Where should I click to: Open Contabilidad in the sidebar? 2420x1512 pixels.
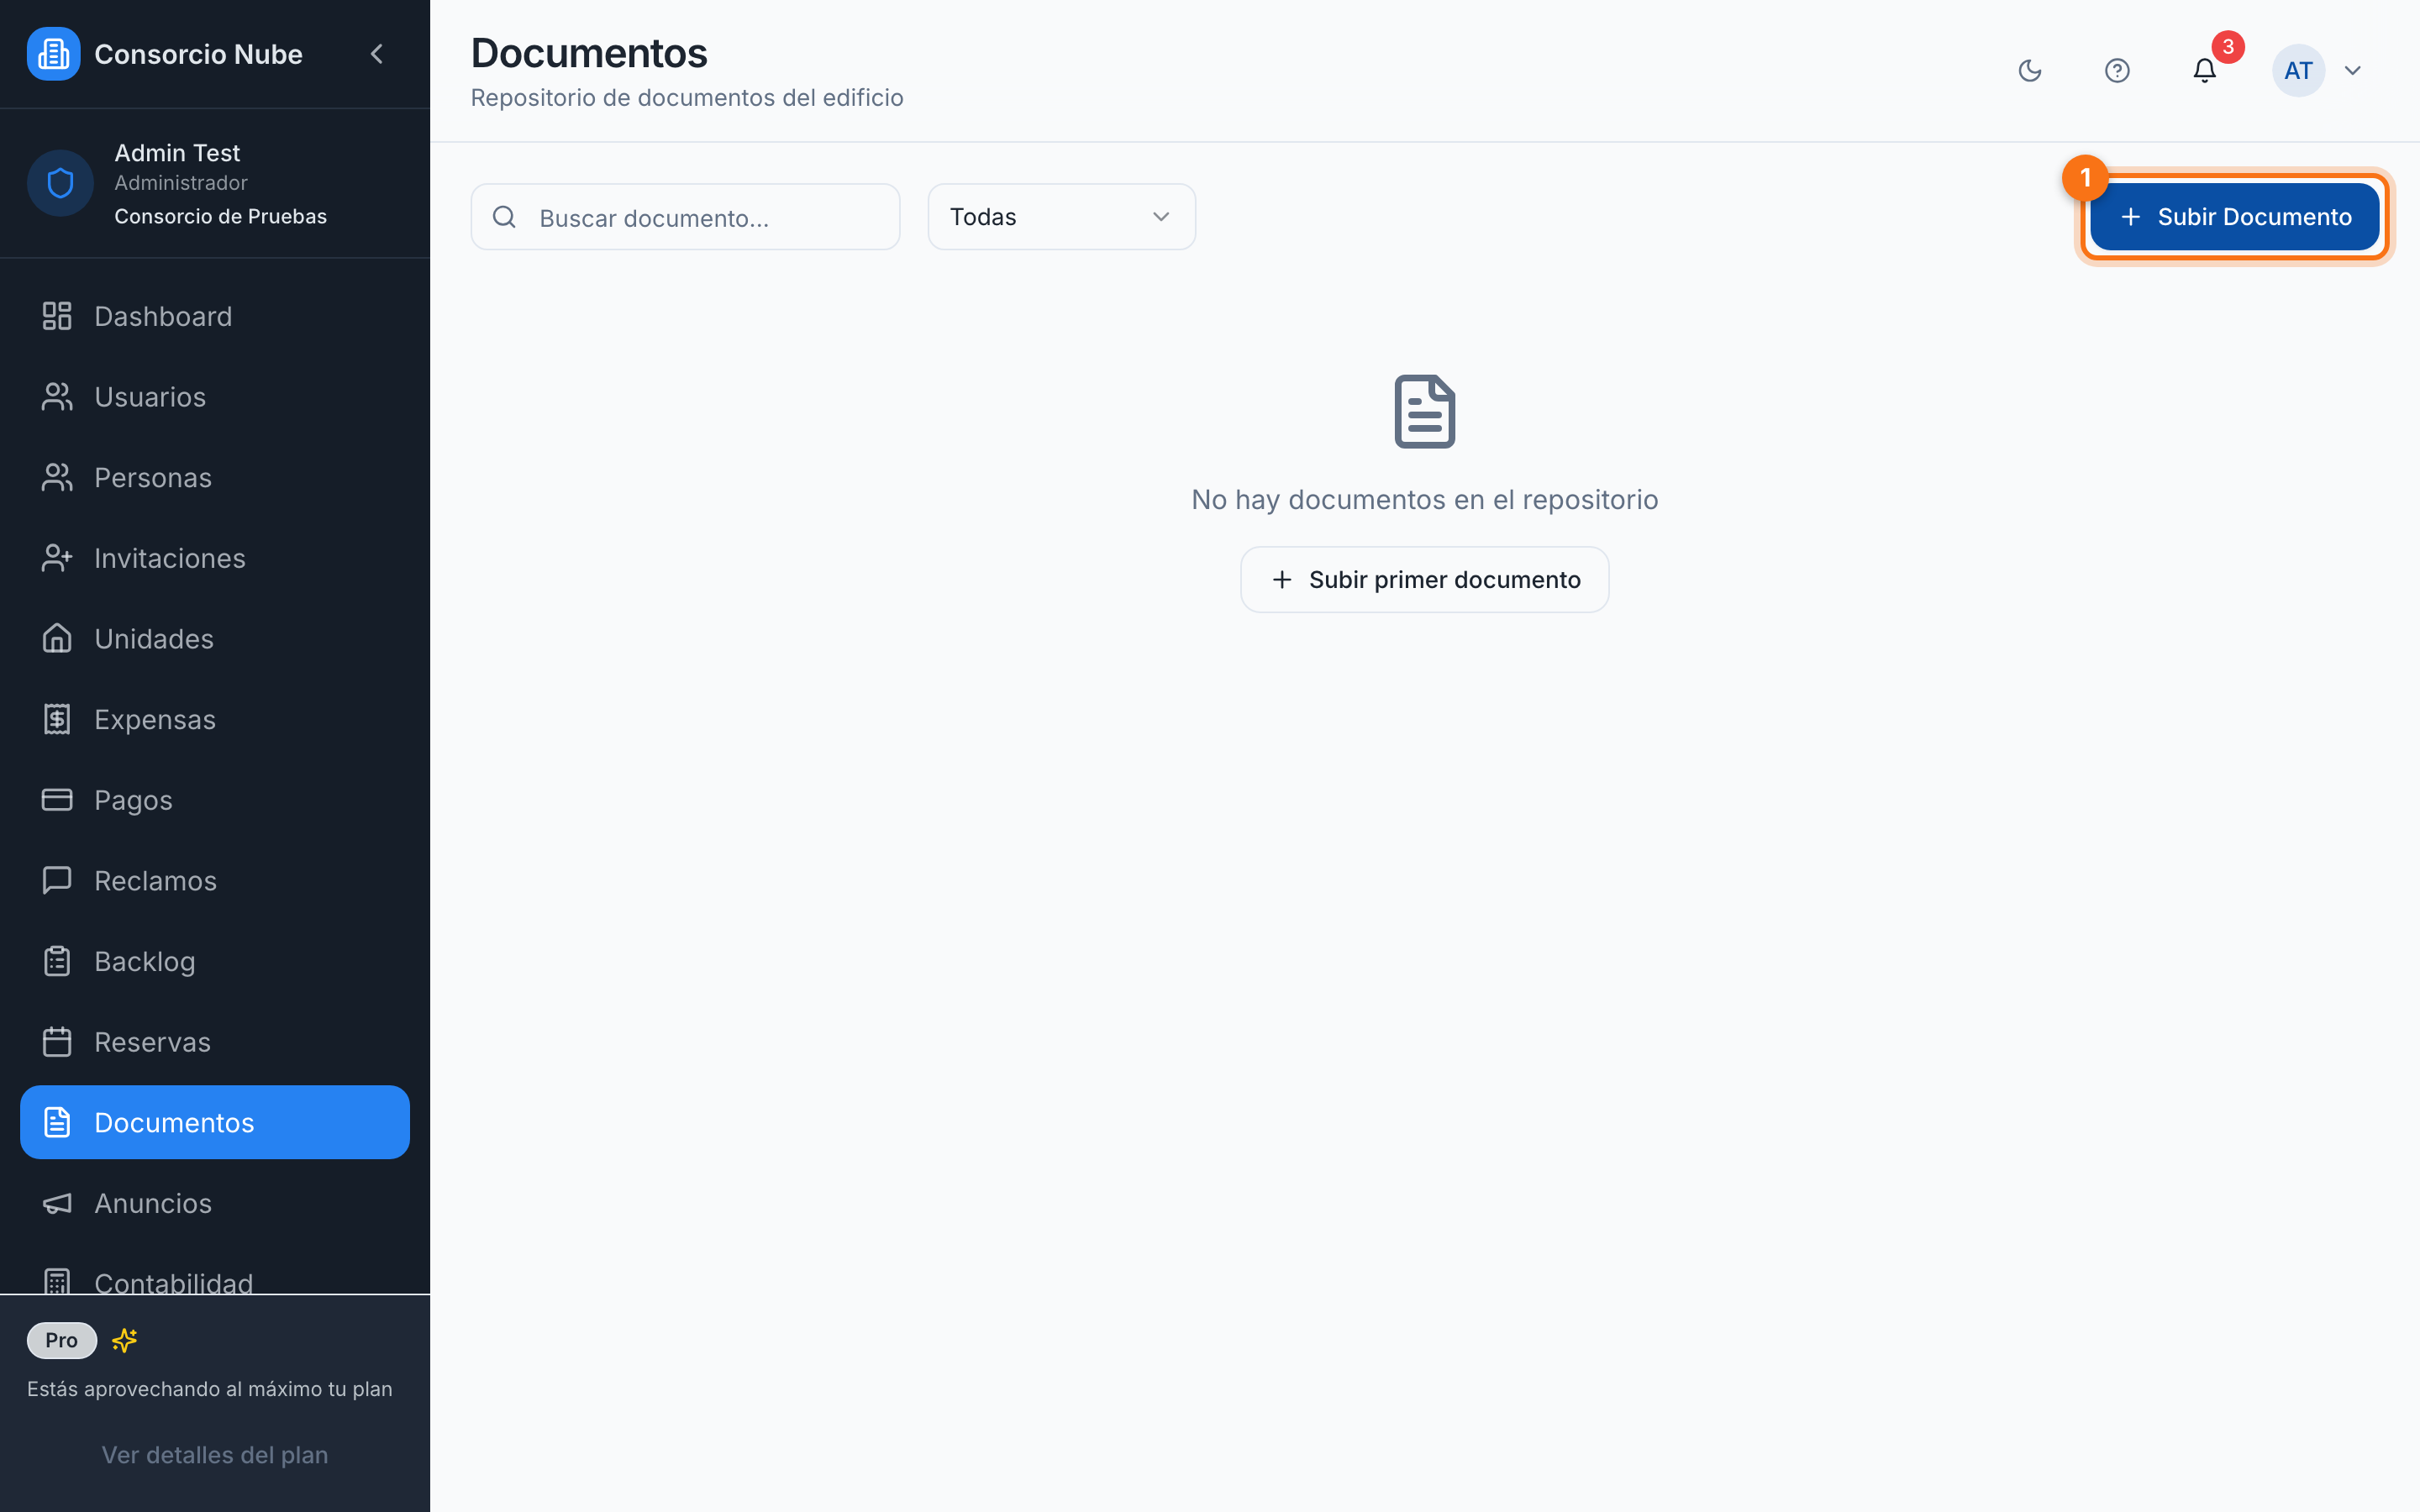click(215, 1280)
